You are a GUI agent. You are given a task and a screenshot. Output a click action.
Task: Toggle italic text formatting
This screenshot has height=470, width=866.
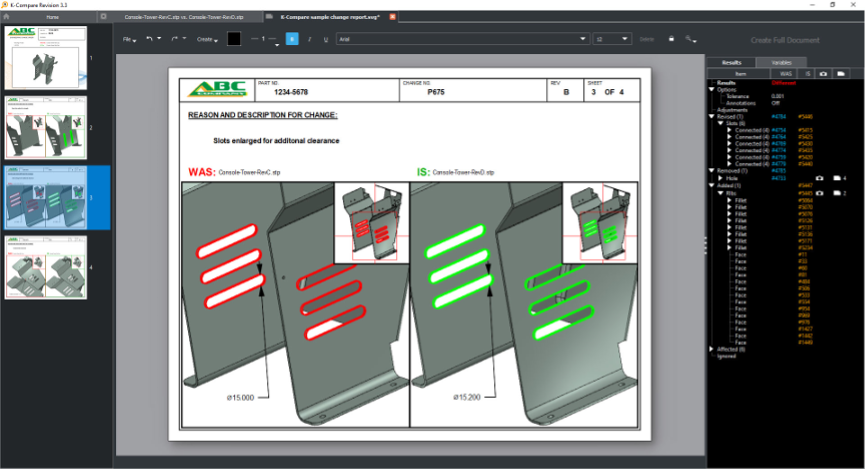pyautogui.click(x=310, y=39)
